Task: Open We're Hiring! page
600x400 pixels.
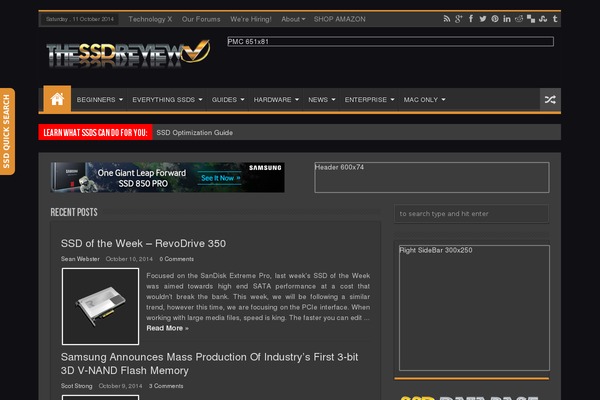Action: coord(251,19)
